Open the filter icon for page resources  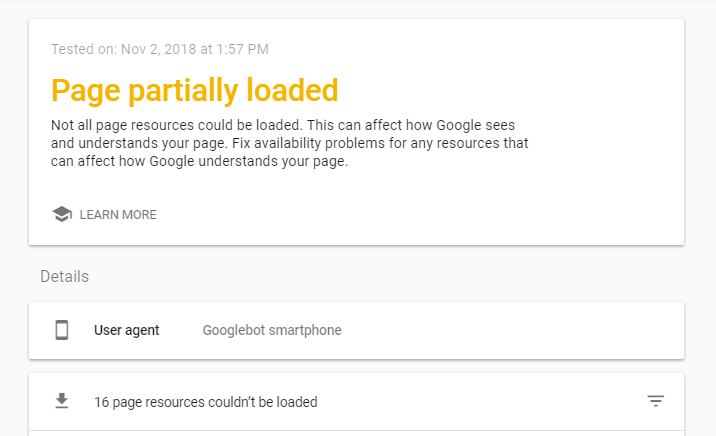click(656, 401)
